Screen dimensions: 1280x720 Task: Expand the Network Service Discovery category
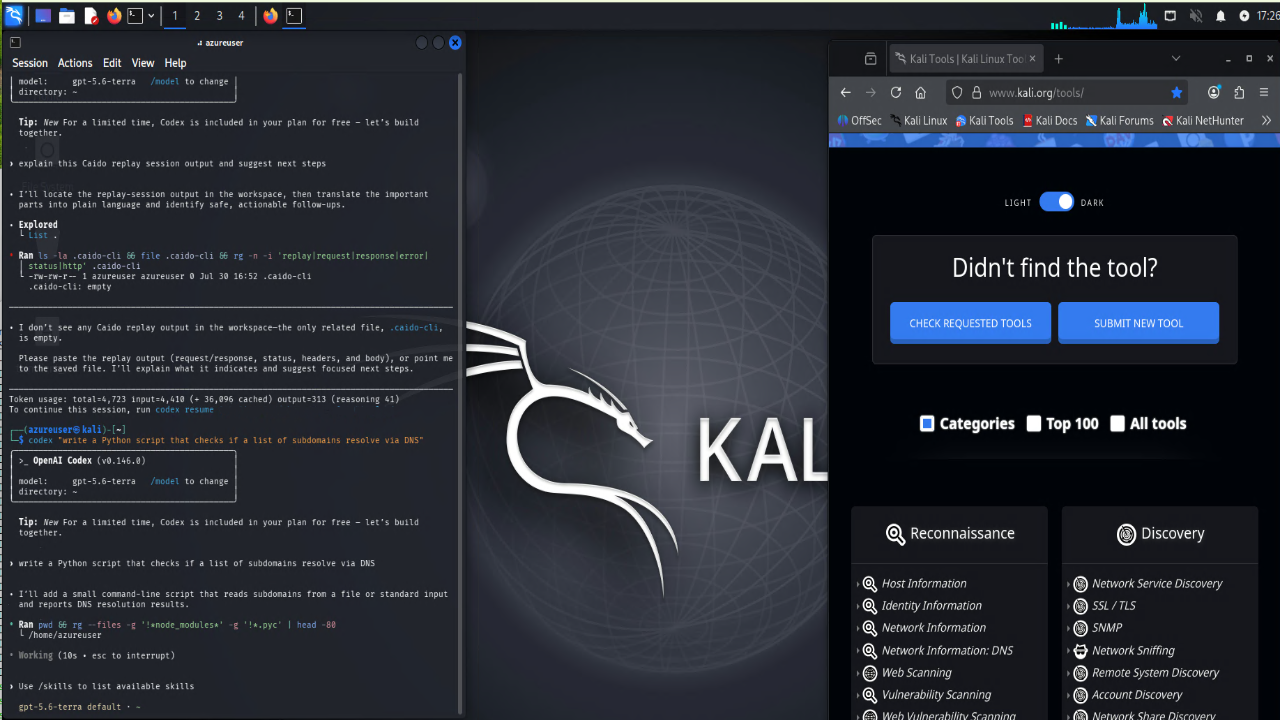pyautogui.click(x=1144, y=583)
